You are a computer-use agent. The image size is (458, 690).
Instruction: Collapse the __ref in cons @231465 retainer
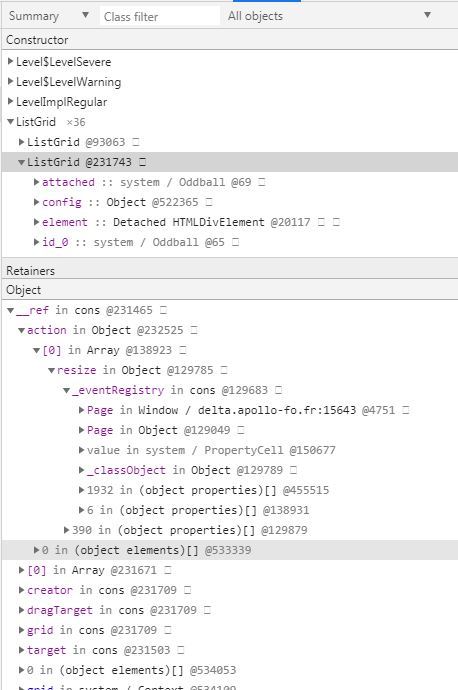pos(11,310)
